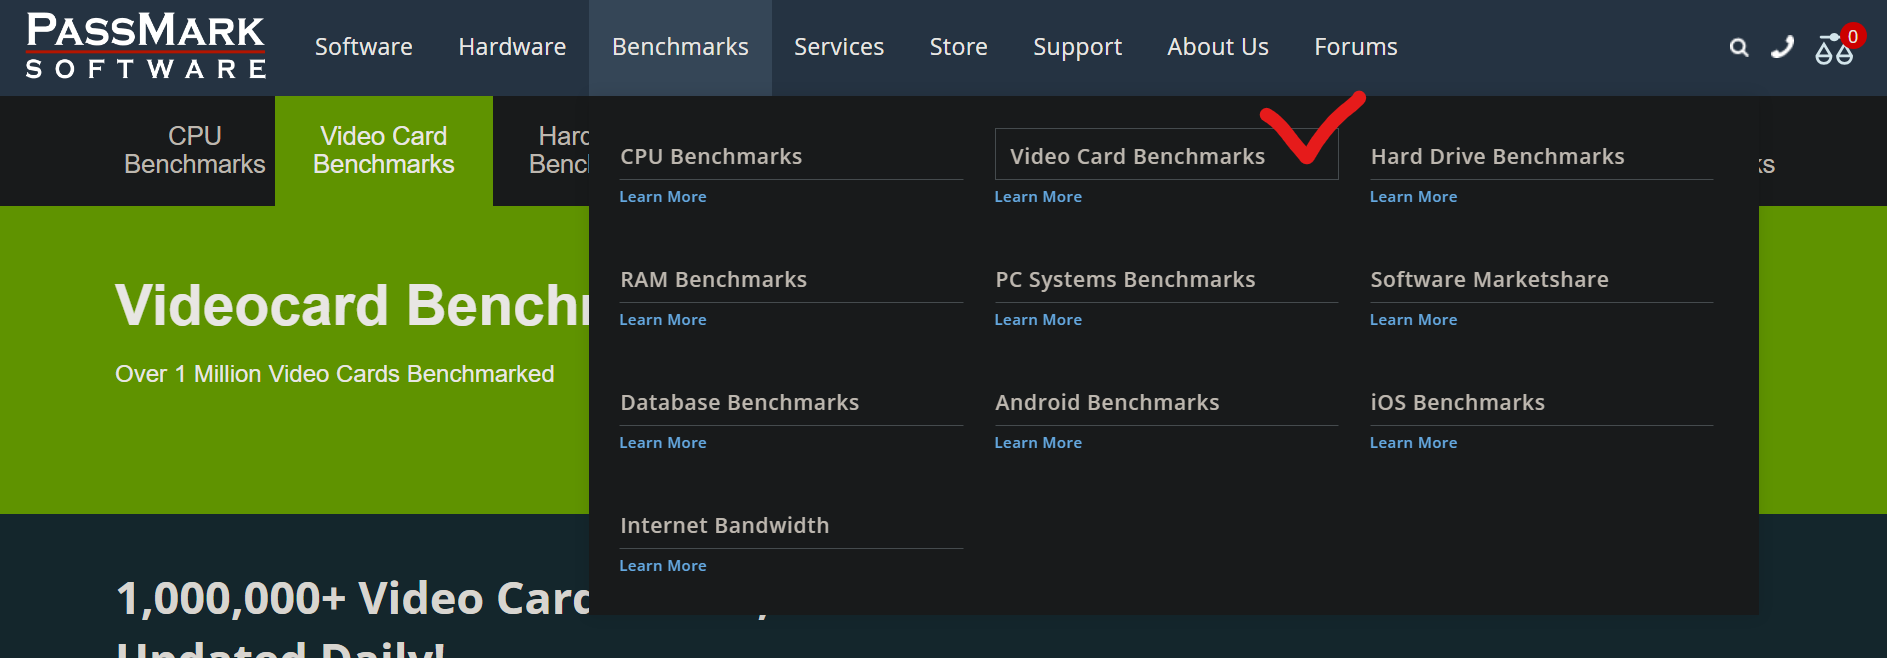Click Learn More under iOS Benchmarks
The image size is (1887, 658).
coord(1413,443)
